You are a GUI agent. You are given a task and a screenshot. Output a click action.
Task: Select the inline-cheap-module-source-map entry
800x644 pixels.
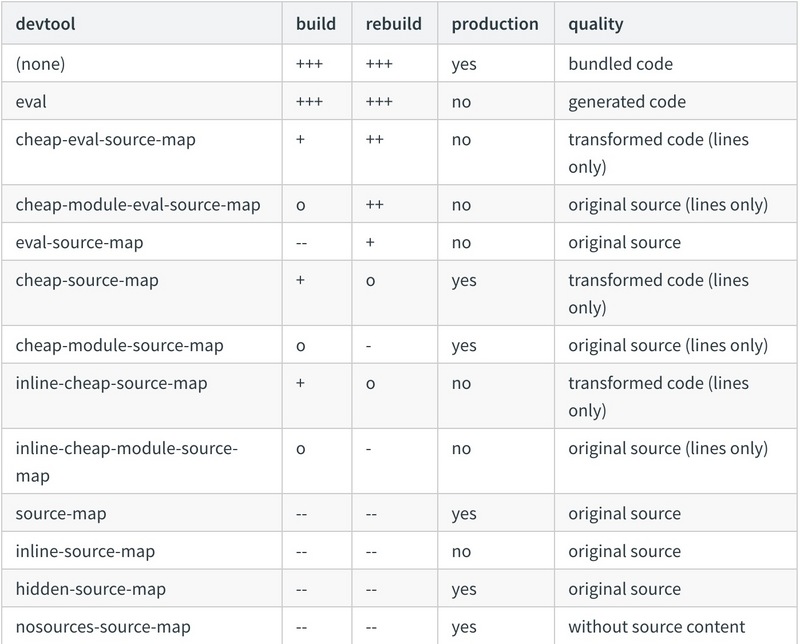(x=127, y=461)
